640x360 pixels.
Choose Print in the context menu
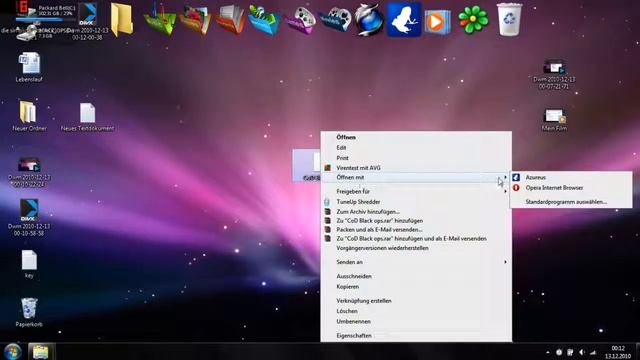(x=416, y=158)
